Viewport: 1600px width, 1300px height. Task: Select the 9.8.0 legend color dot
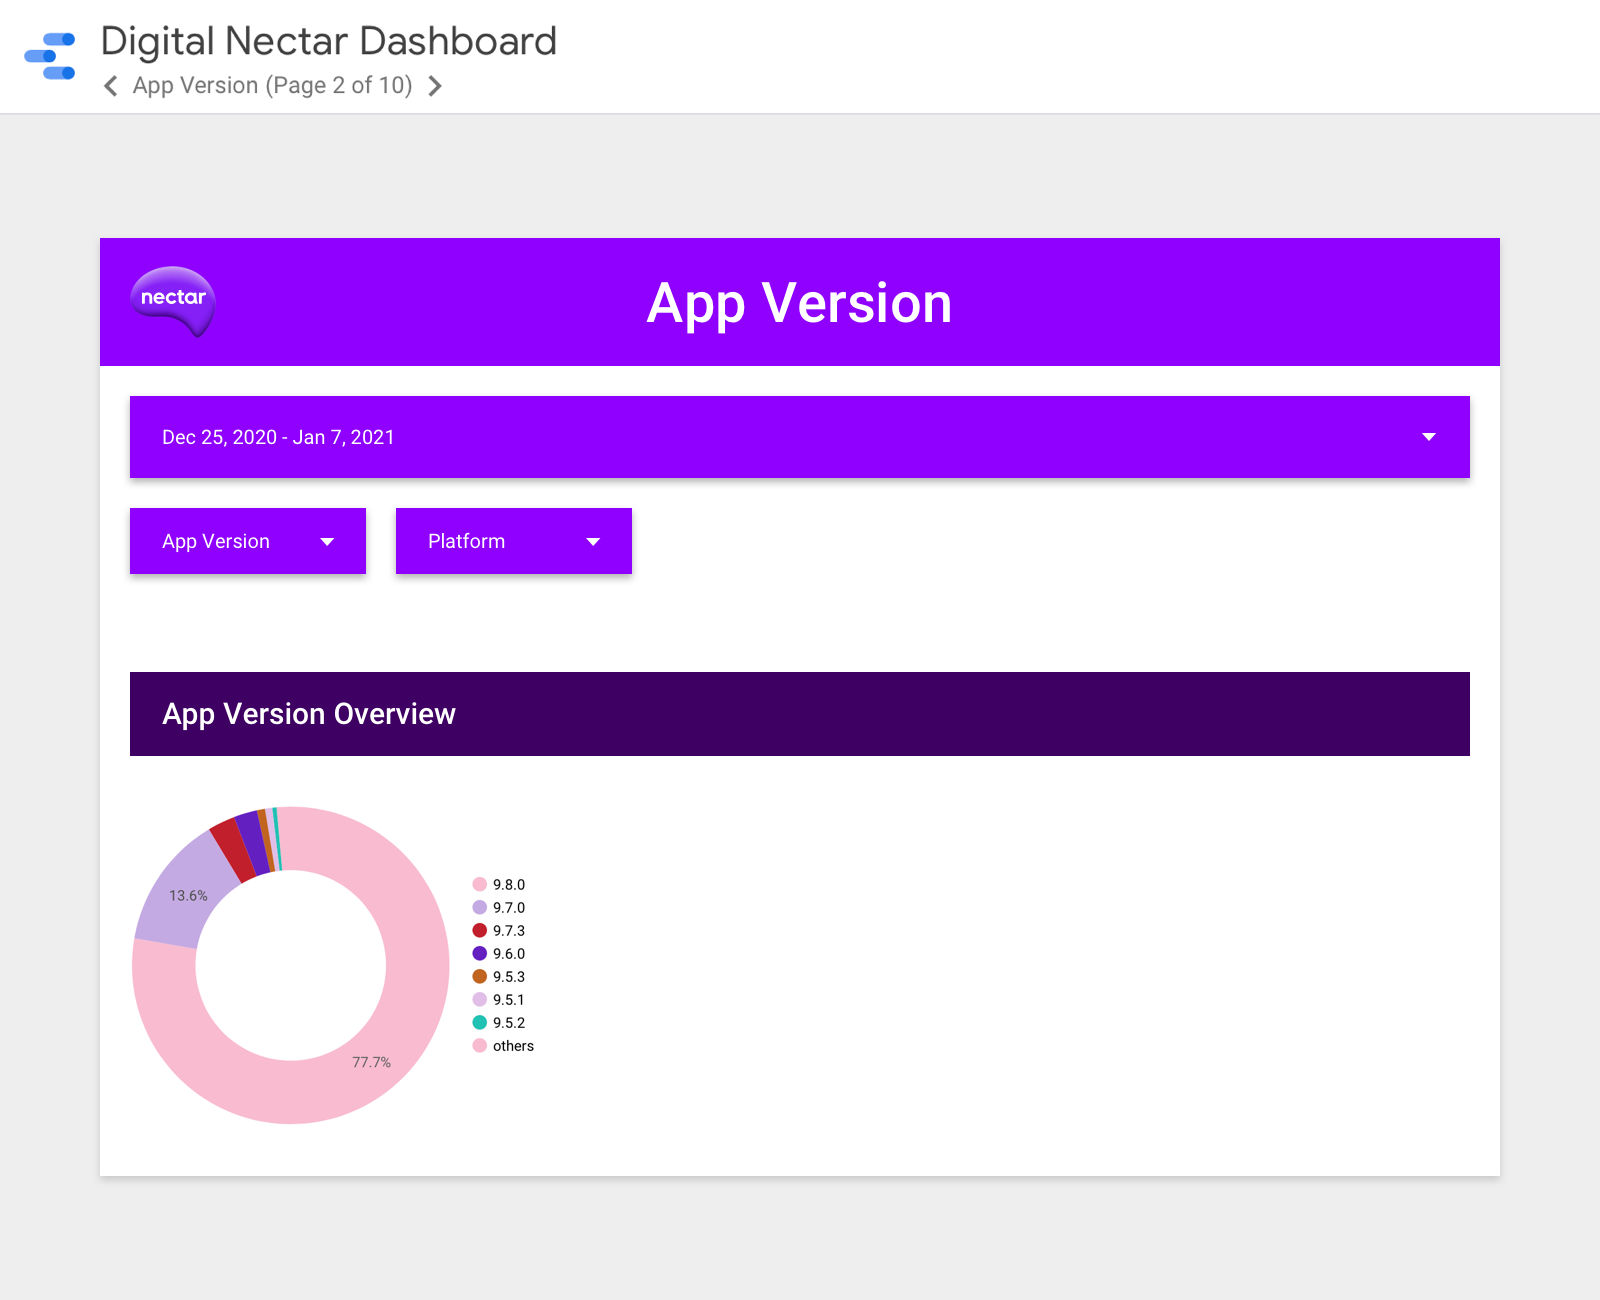(480, 884)
